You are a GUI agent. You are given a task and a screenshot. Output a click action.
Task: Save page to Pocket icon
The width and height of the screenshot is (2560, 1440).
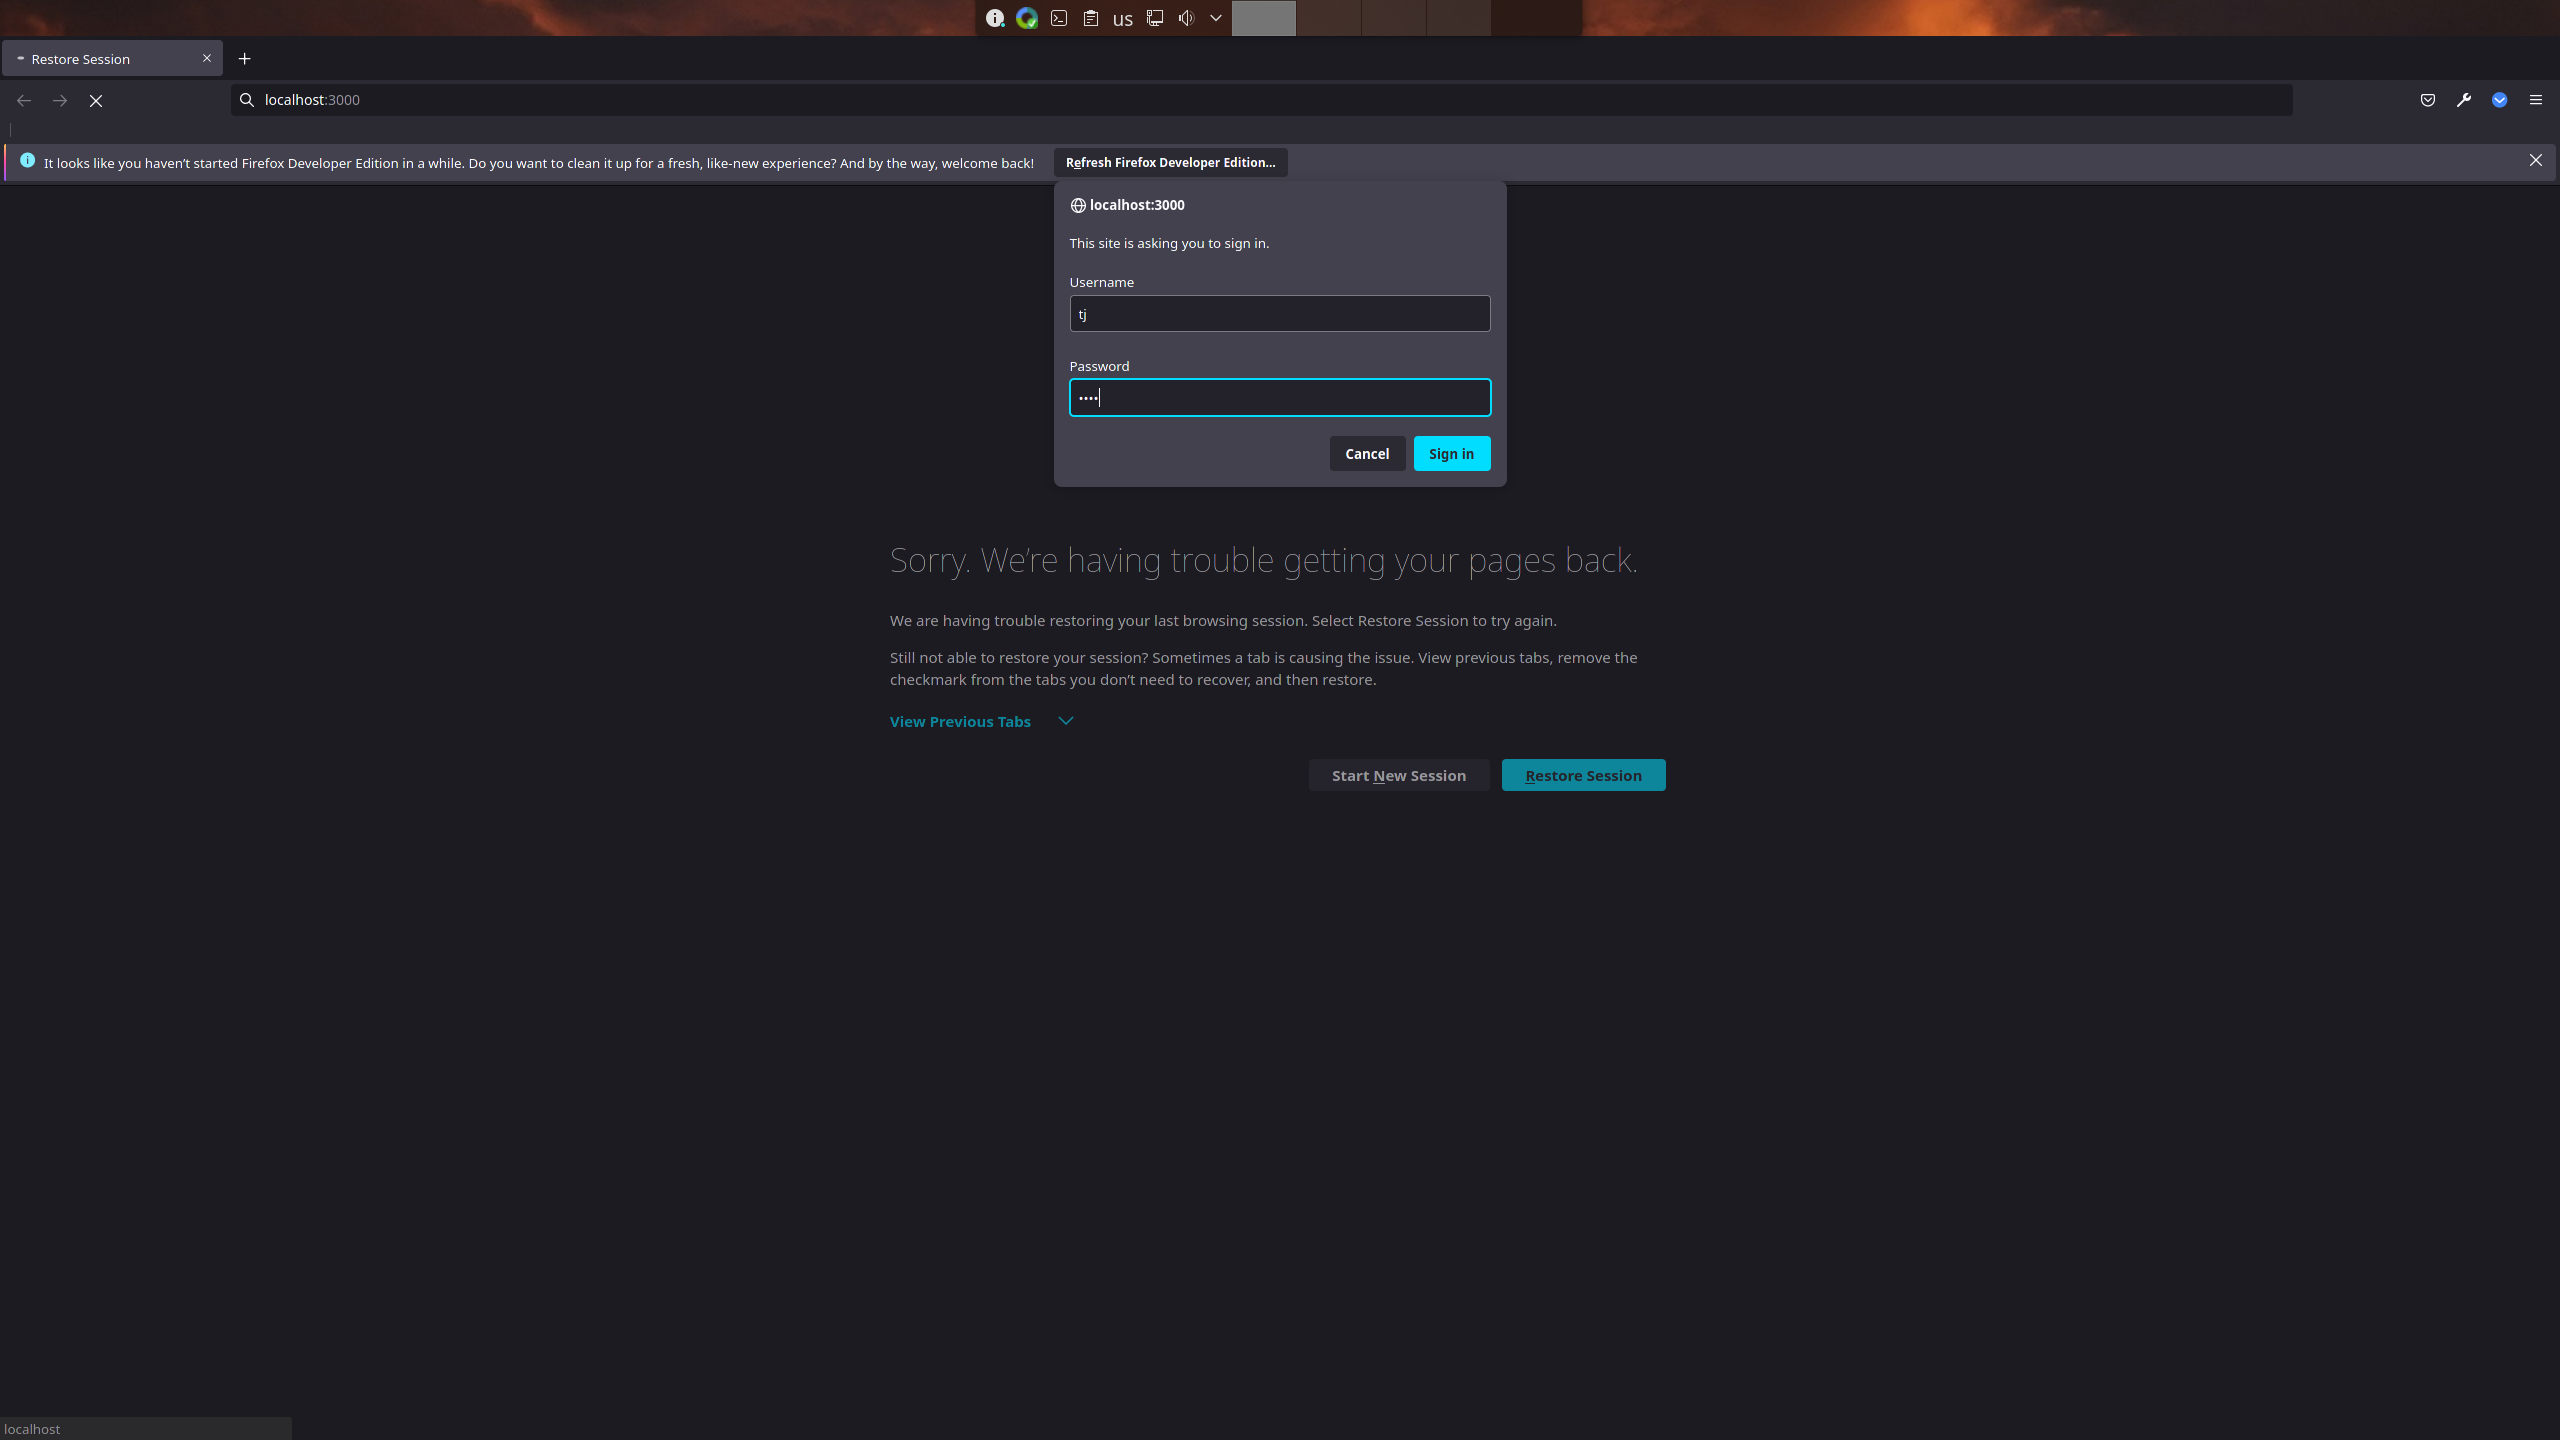(2427, 100)
